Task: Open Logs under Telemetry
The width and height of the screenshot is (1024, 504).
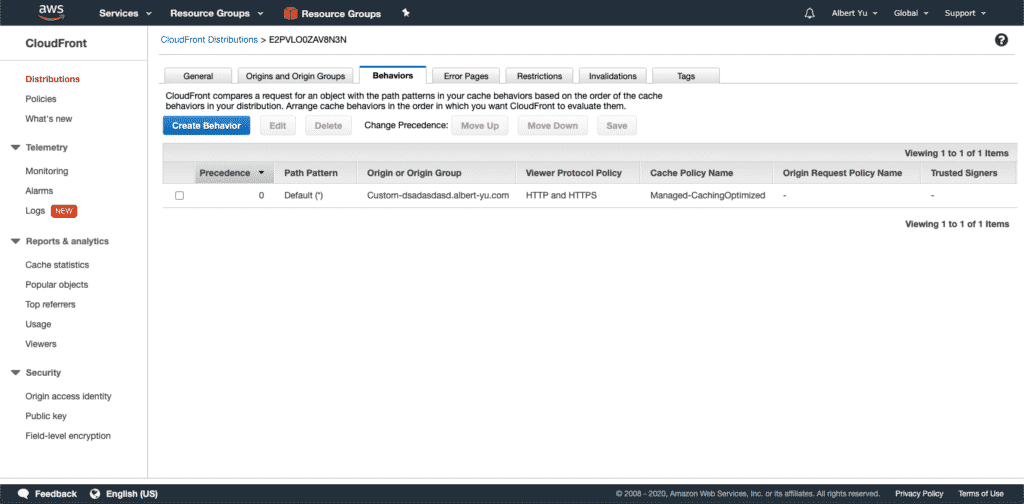Action: (x=35, y=211)
